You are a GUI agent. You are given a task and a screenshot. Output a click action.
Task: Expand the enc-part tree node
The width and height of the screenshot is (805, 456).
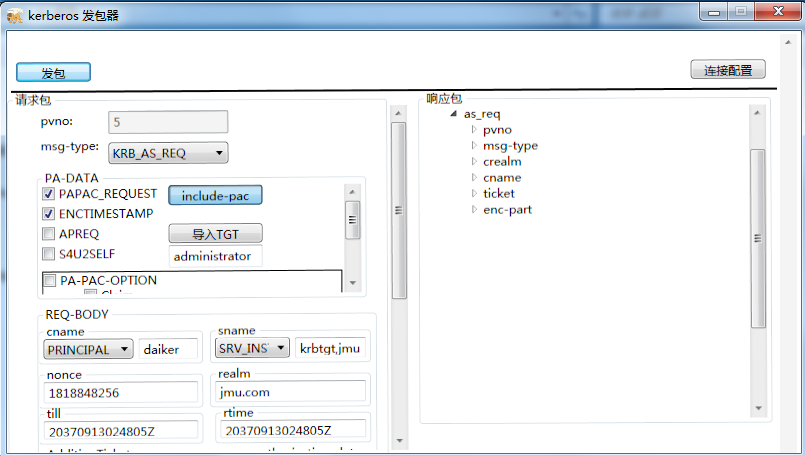[474, 209]
